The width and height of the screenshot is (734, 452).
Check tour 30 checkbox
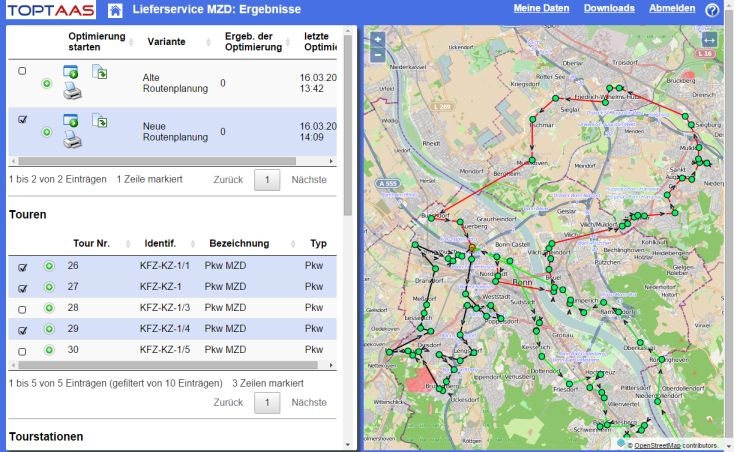click(x=22, y=351)
